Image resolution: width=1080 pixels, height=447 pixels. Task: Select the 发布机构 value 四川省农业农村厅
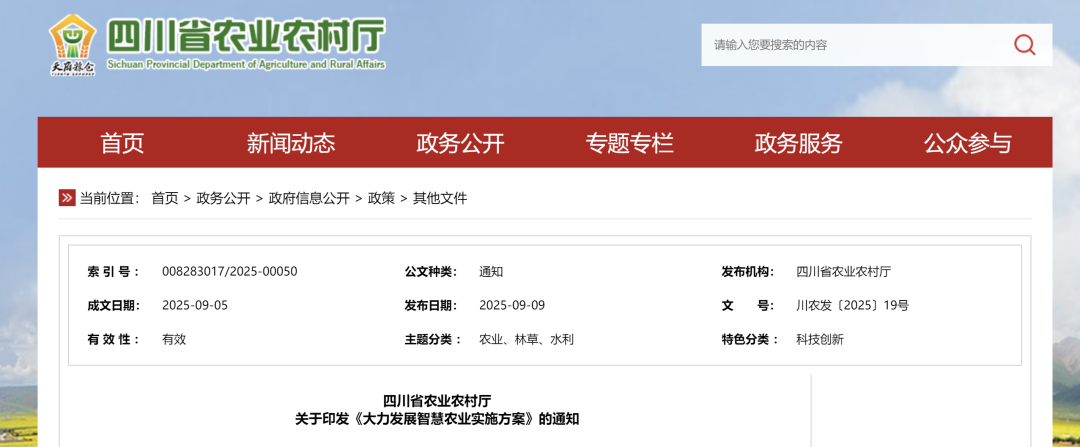click(844, 271)
